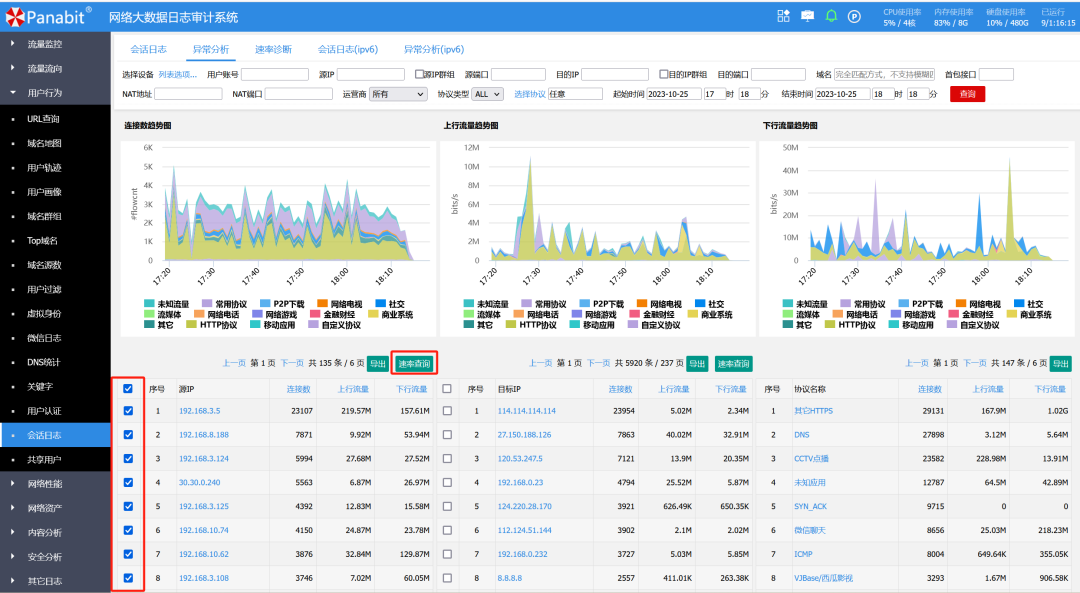Select the 异常分析 tab

pos(211,49)
